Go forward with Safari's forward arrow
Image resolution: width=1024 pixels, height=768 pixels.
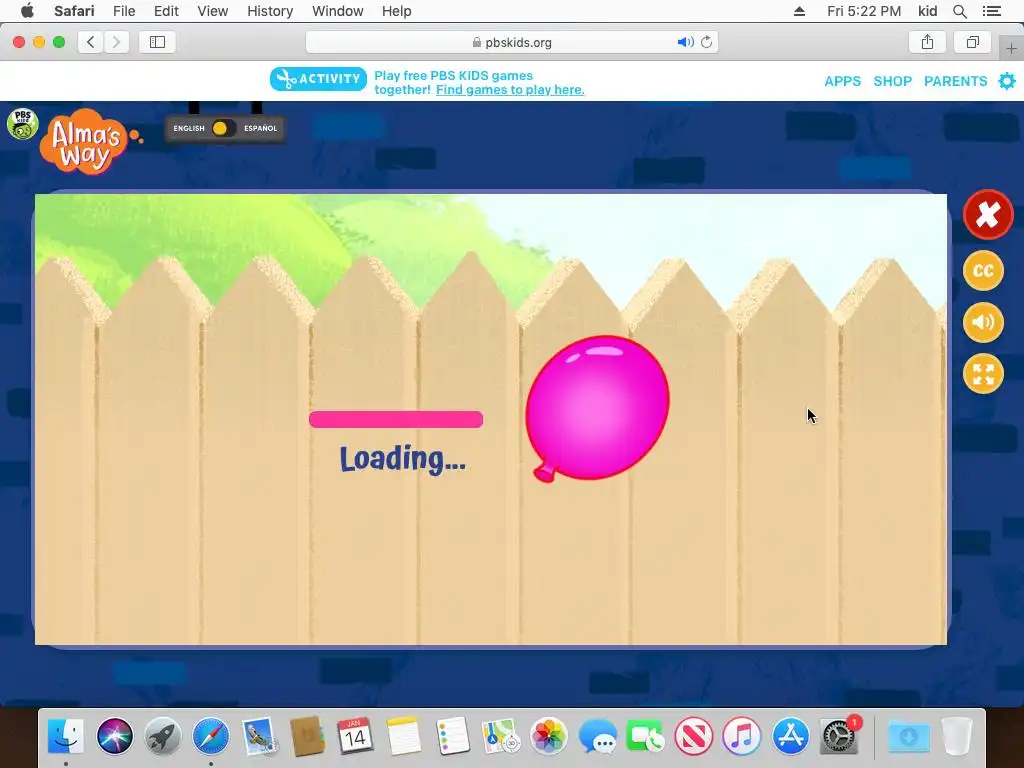point(116,42)
